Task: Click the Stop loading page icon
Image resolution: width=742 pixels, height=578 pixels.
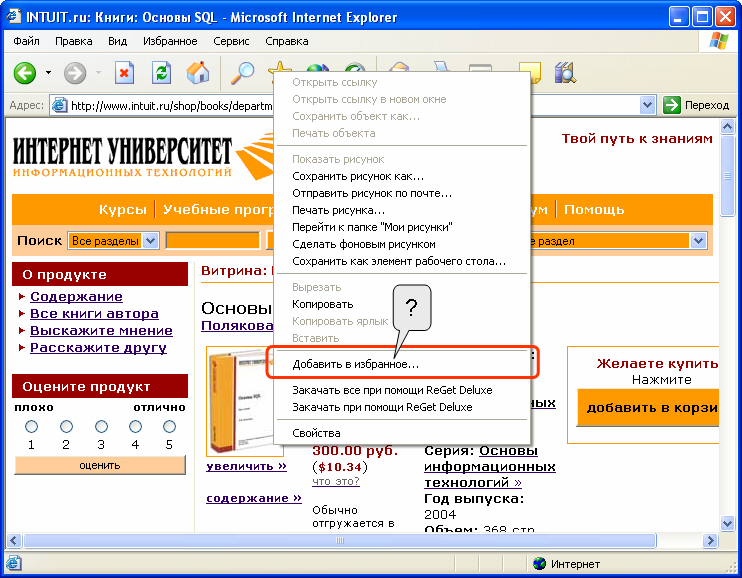Action: (124, 73)
